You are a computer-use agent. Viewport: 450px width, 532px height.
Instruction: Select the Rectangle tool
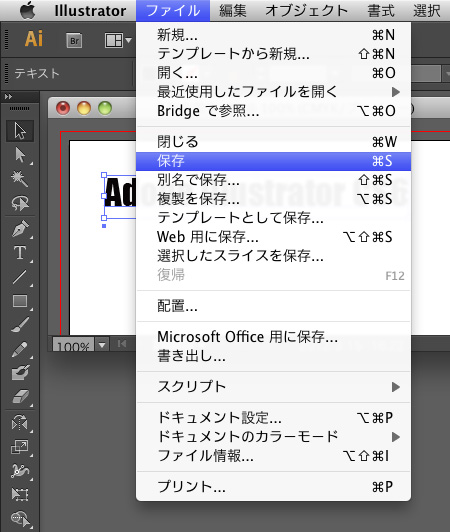click(x=20, y=301)
